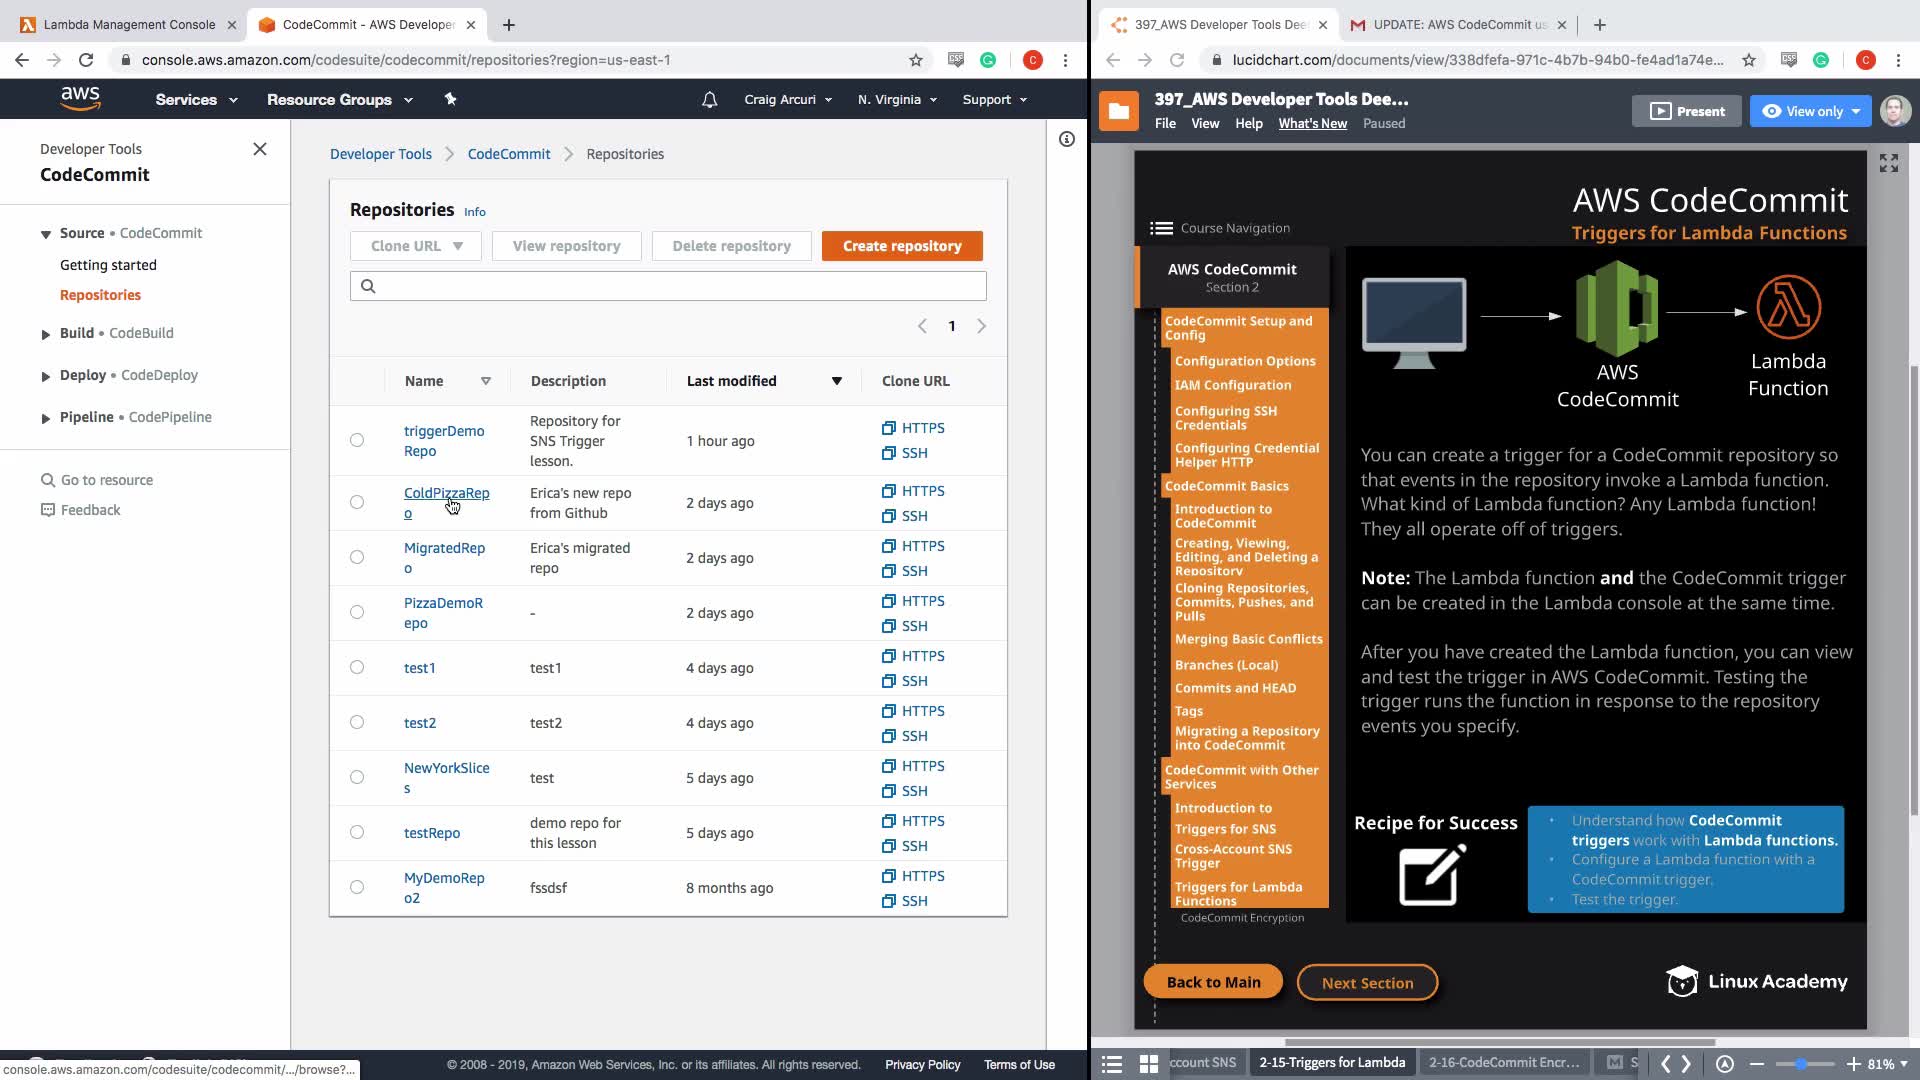Screen dimensions: 1920x1080
Task: Adjust the Lucidchart zoom slider
Action: (x=1801, y=1064)
